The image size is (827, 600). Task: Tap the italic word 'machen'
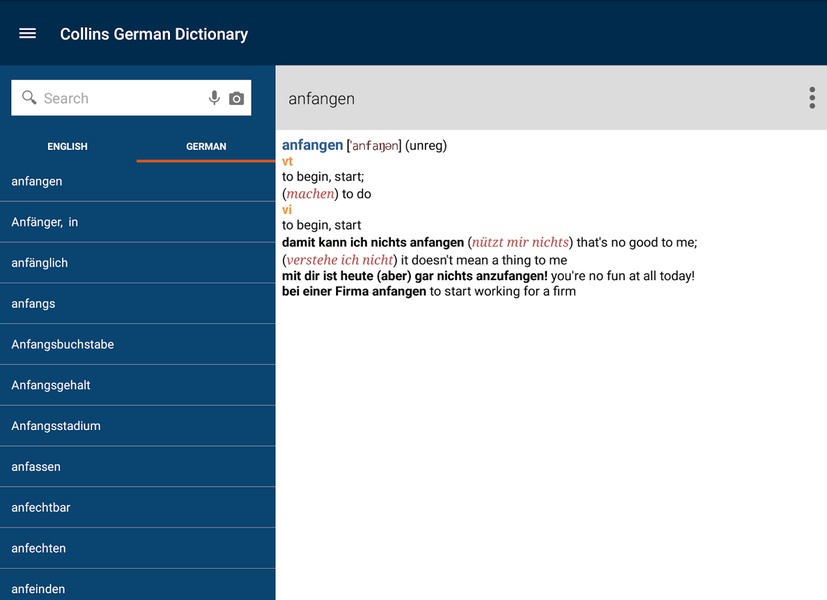click(x=311, y=194)
